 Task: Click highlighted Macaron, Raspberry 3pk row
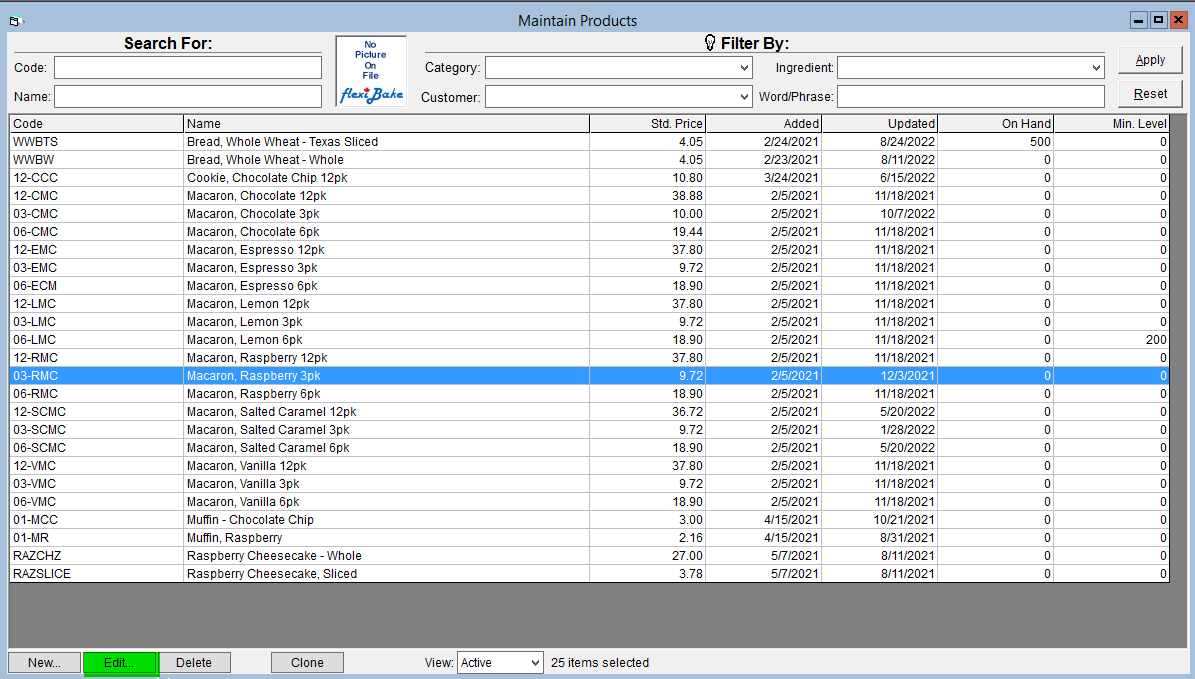[589, 376]
